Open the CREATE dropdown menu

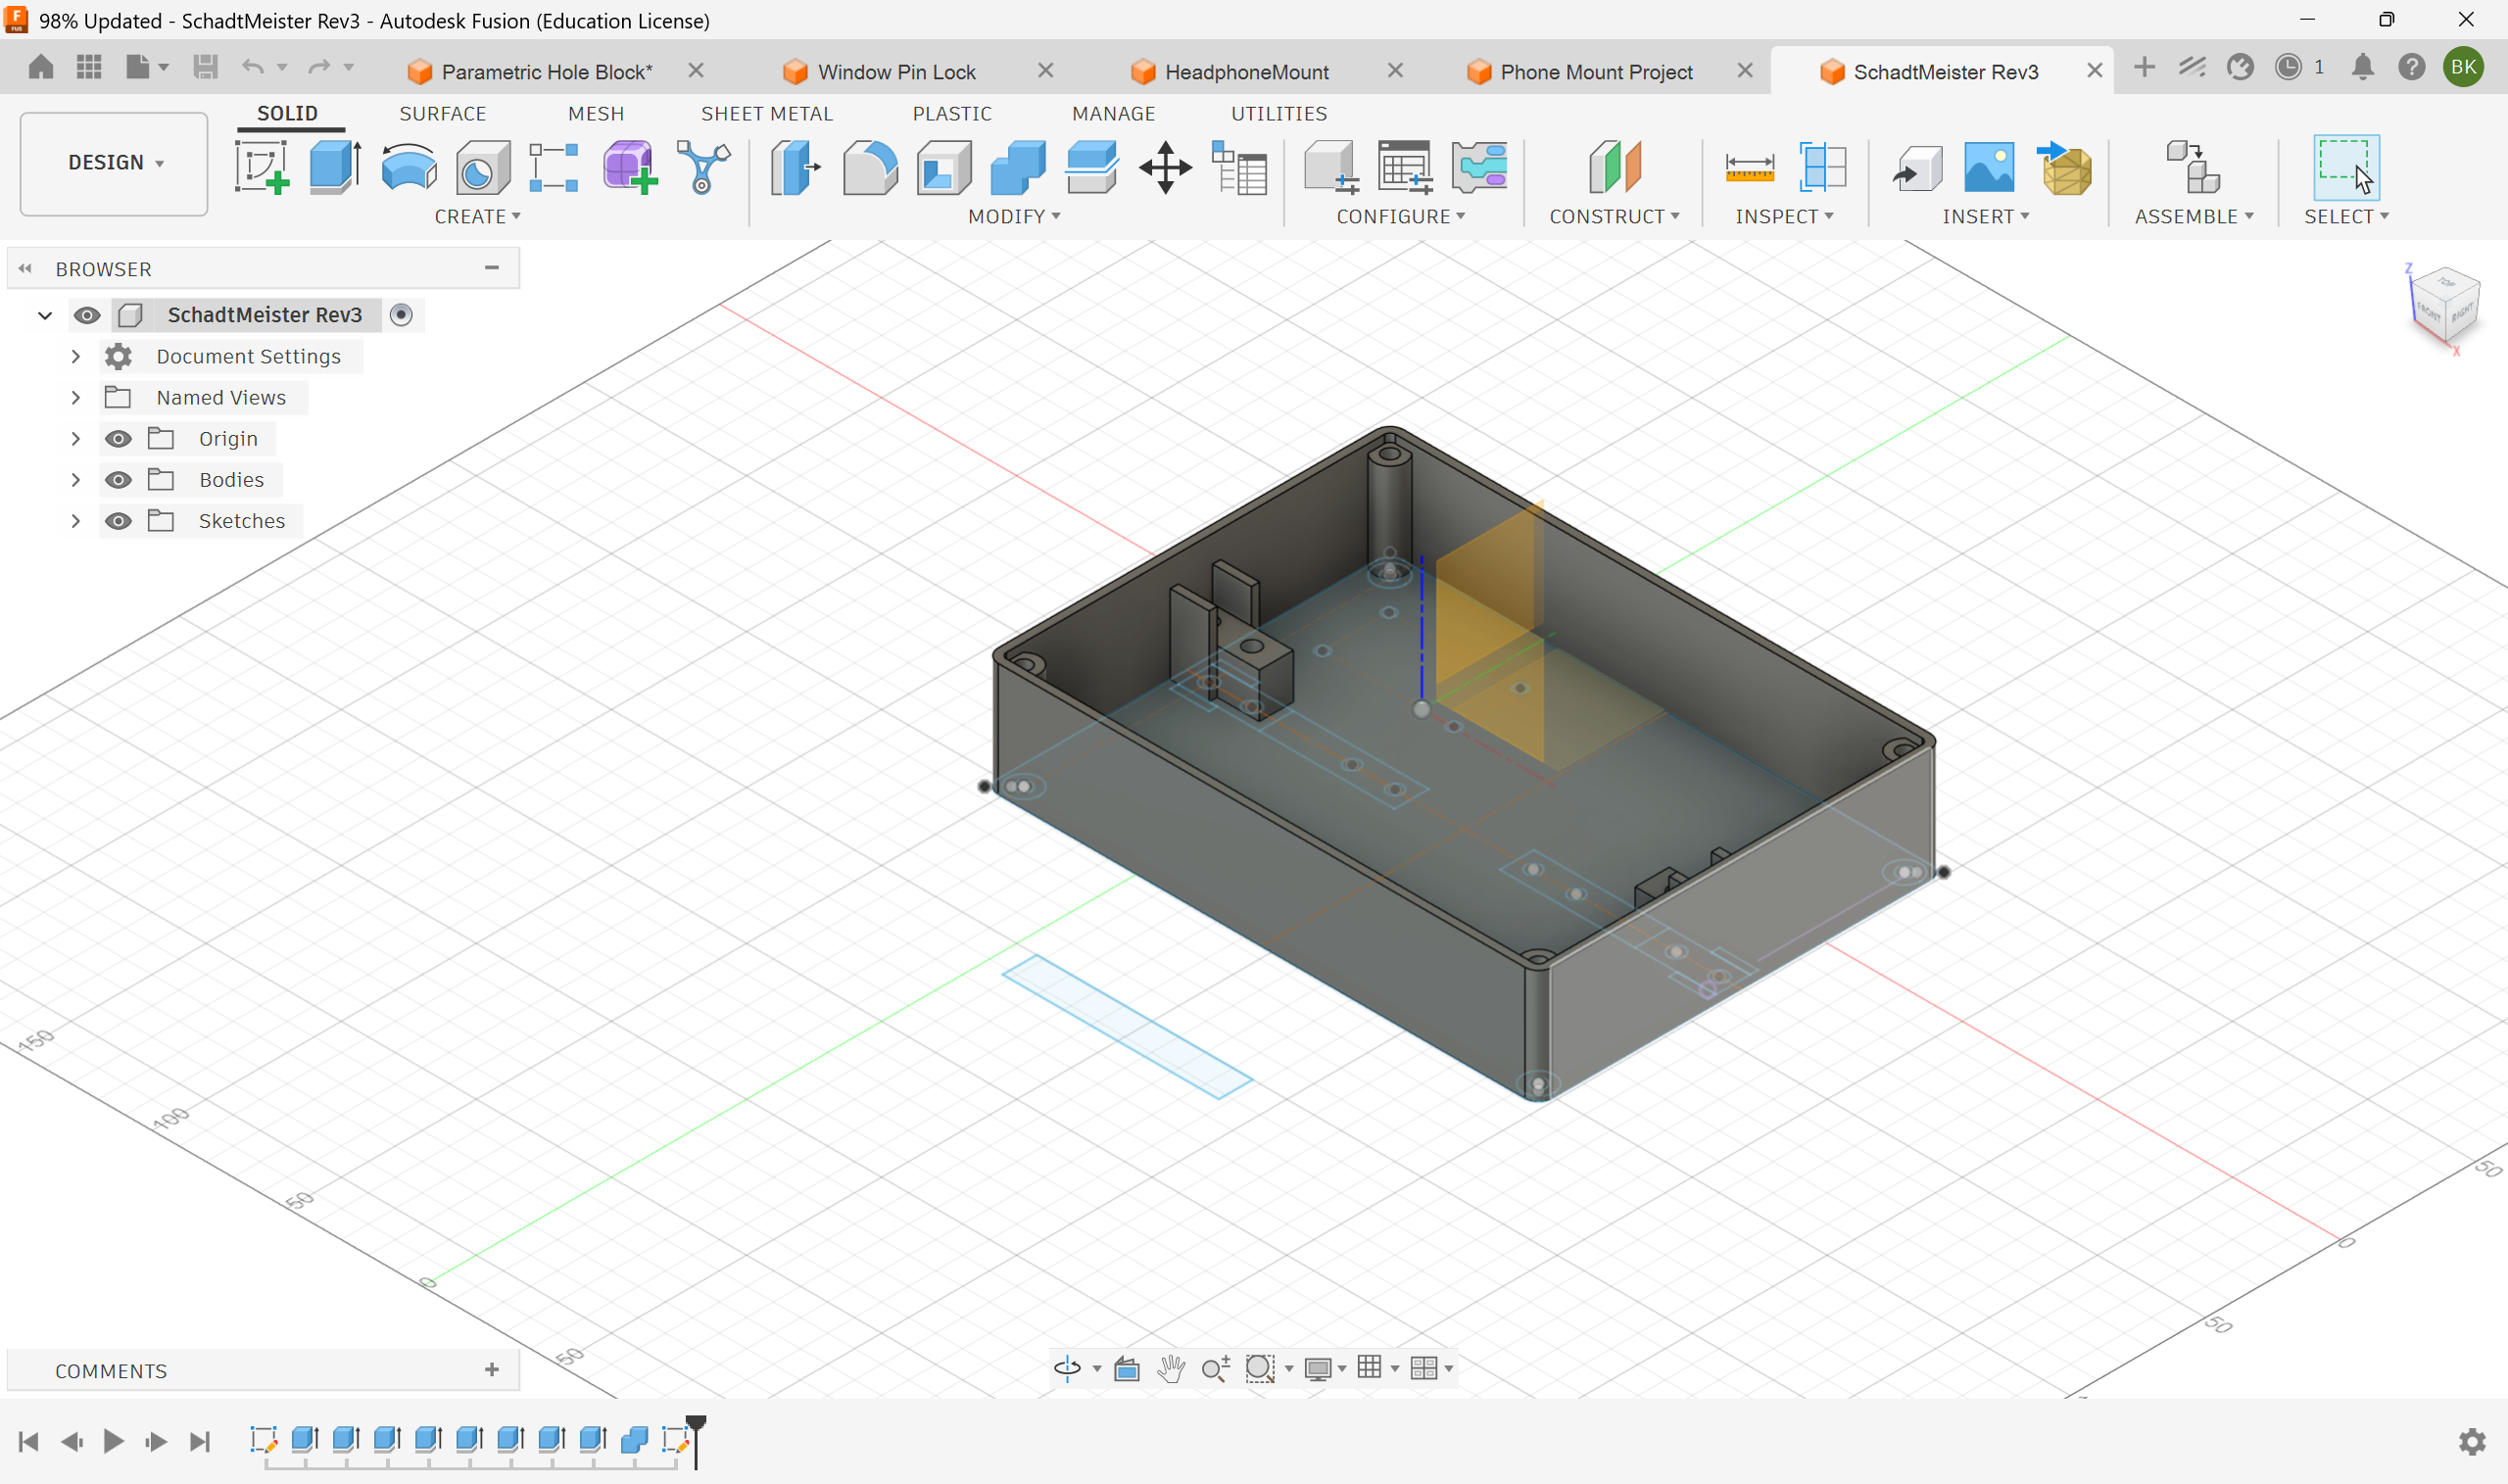[x=477, y=217]
